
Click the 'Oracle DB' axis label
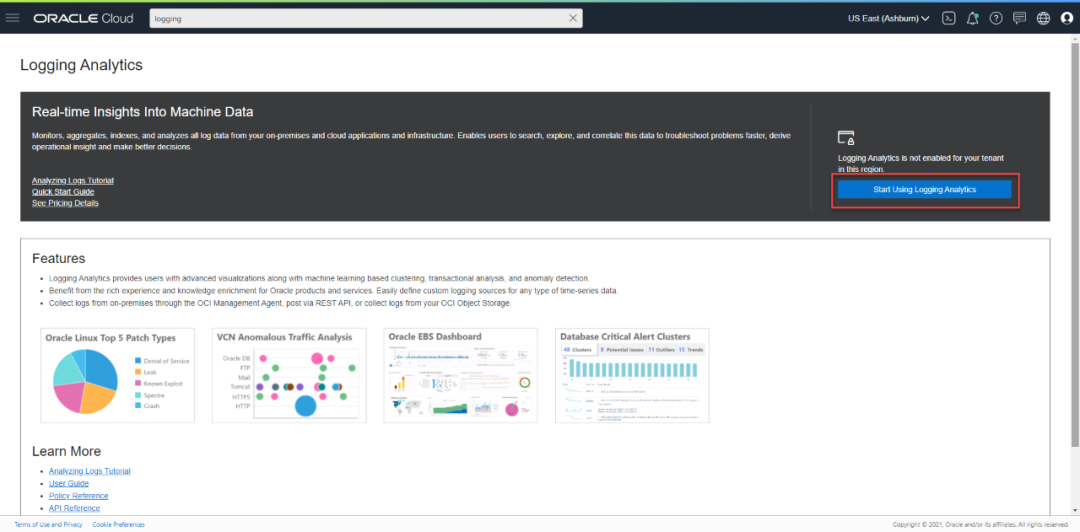[x=237, y=358]
